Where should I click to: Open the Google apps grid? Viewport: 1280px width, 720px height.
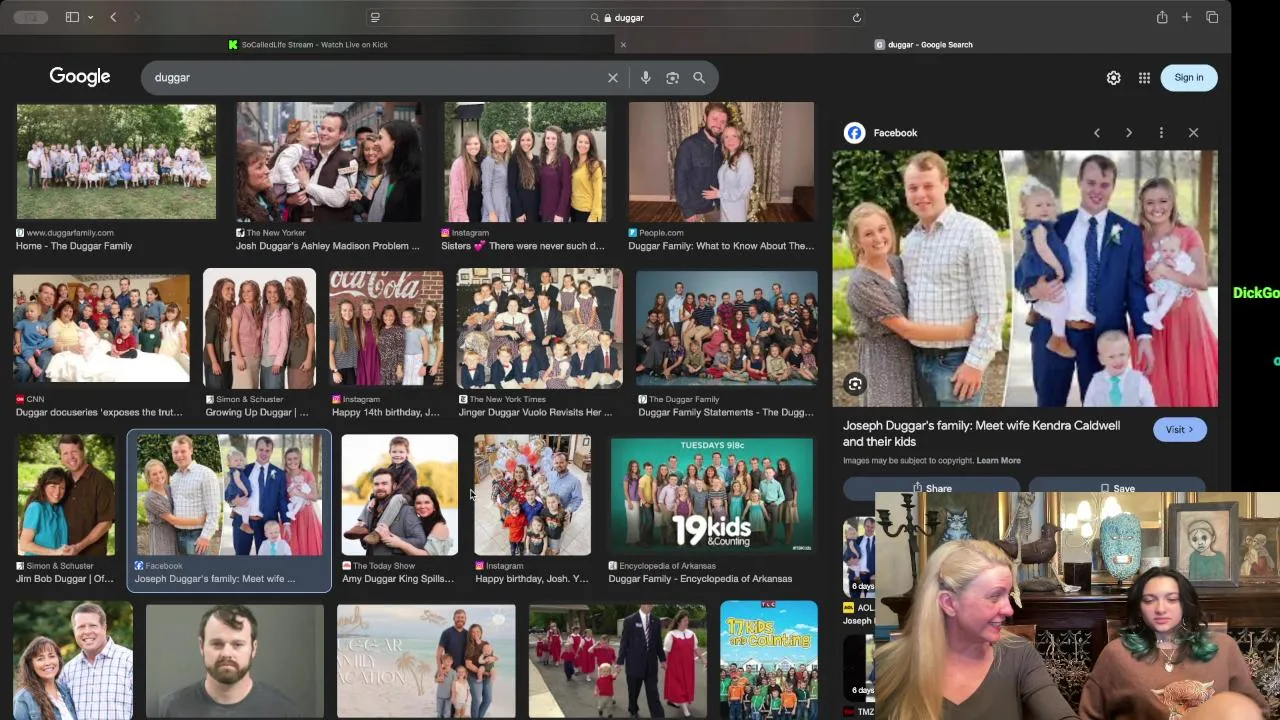click(1144, 77)
